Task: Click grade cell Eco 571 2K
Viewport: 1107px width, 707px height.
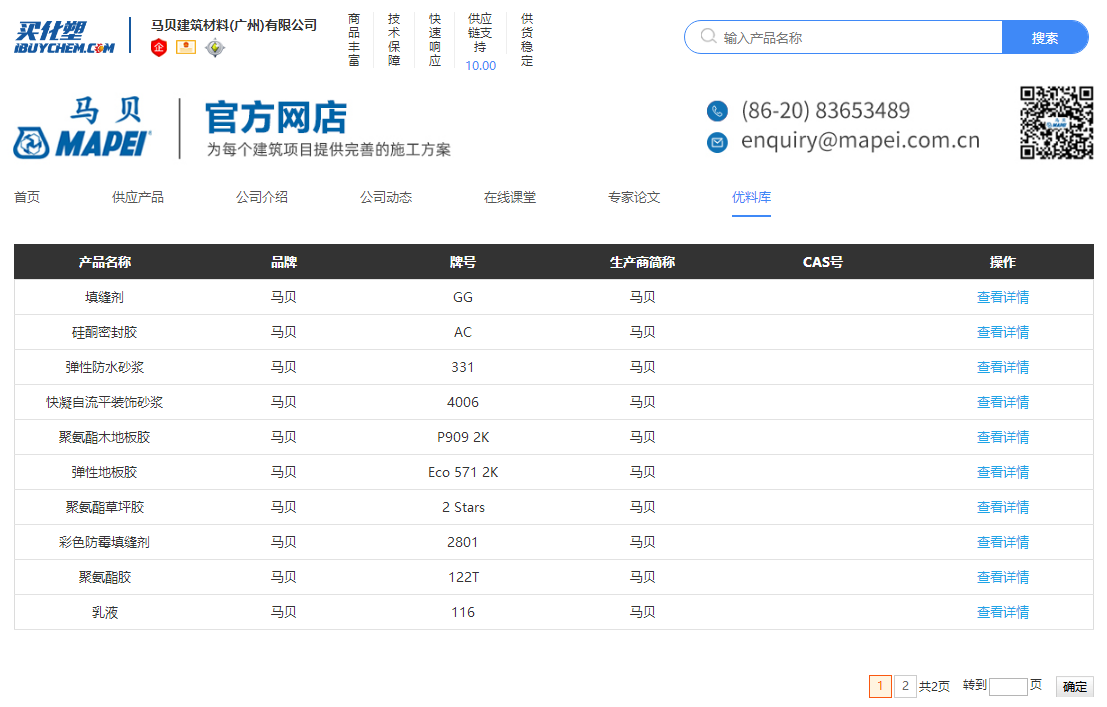Action: [463, 472]
